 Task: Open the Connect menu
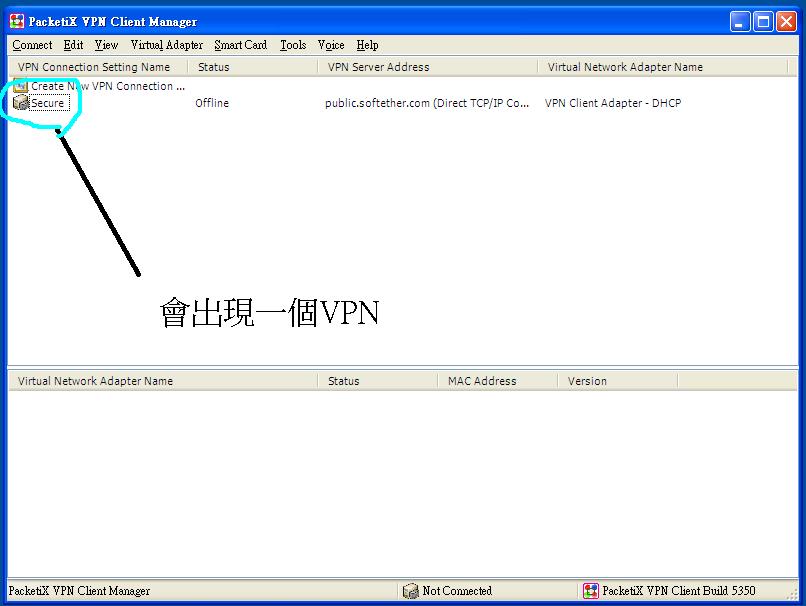[x=32, y=45]
